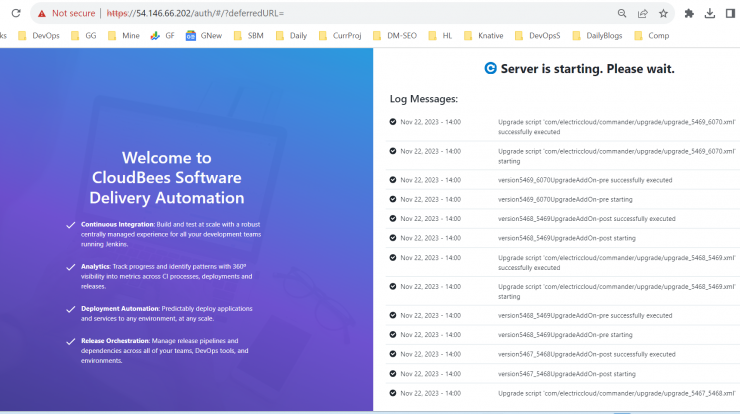Bookmark this page with the star icon
Screen dimensions: 740x414
(664, 14)
